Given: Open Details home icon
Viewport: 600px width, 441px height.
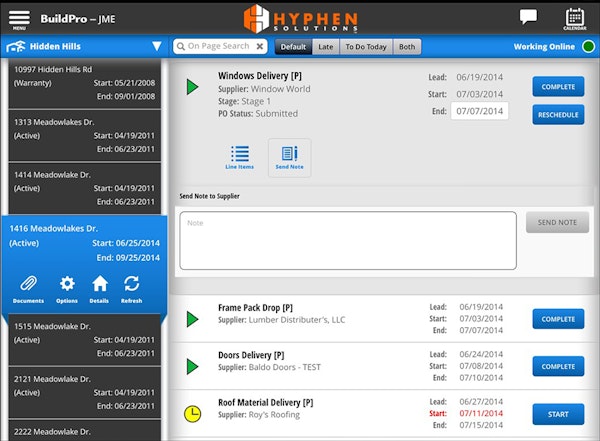Looking at the screenshot, I should pyautogui.click(x=100, y=287).
